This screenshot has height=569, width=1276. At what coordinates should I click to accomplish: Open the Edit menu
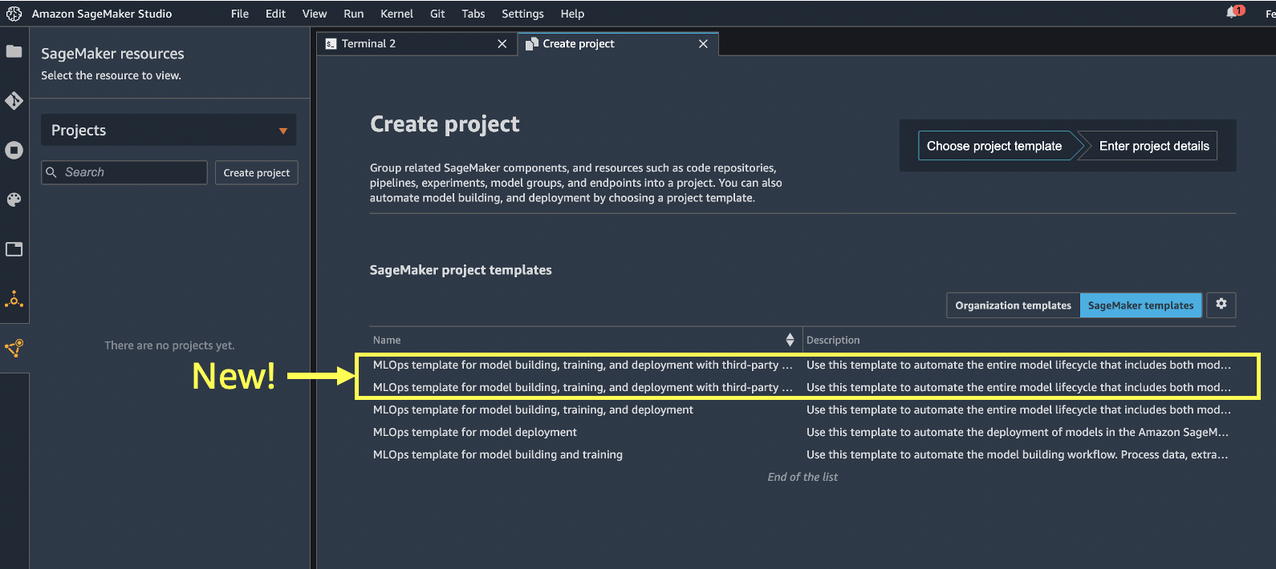click(x=276, y=14)
